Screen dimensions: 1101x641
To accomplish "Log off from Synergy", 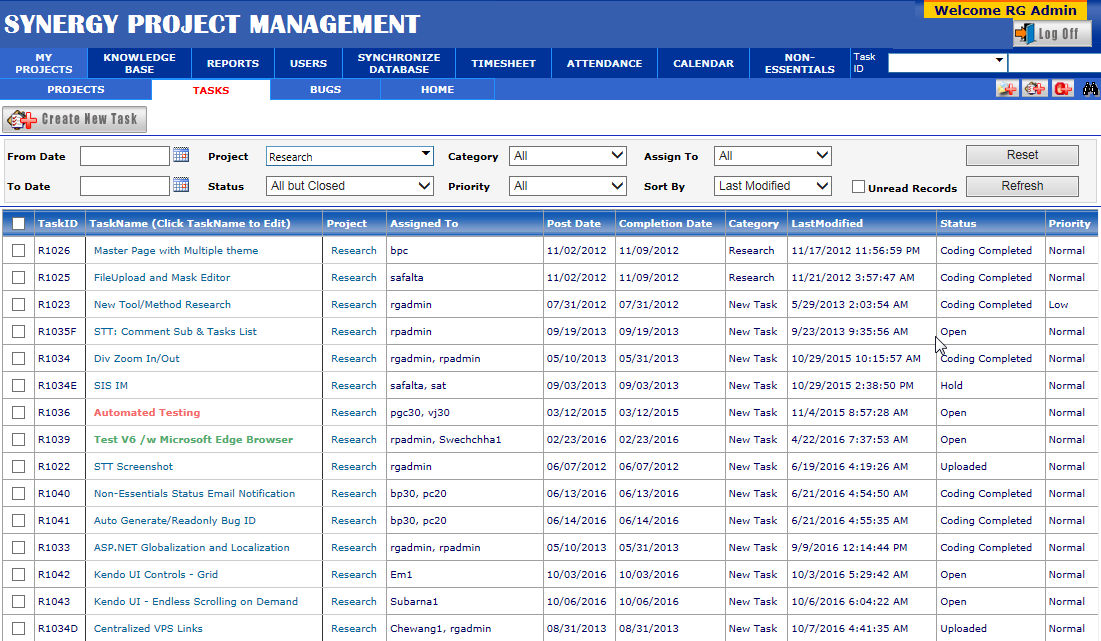I will coord(1052,34).
